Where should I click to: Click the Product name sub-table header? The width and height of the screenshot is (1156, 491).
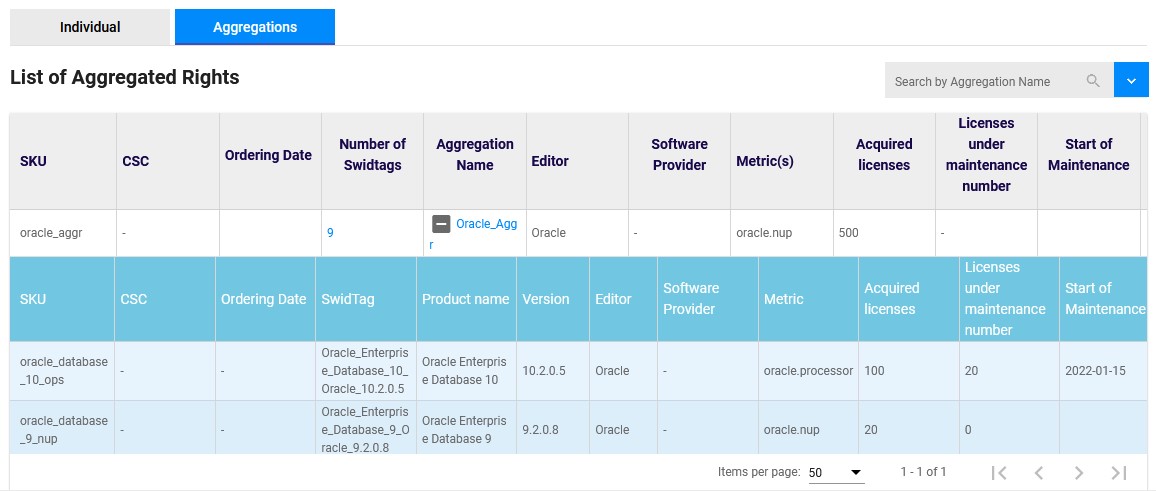[x=465, y=299]
